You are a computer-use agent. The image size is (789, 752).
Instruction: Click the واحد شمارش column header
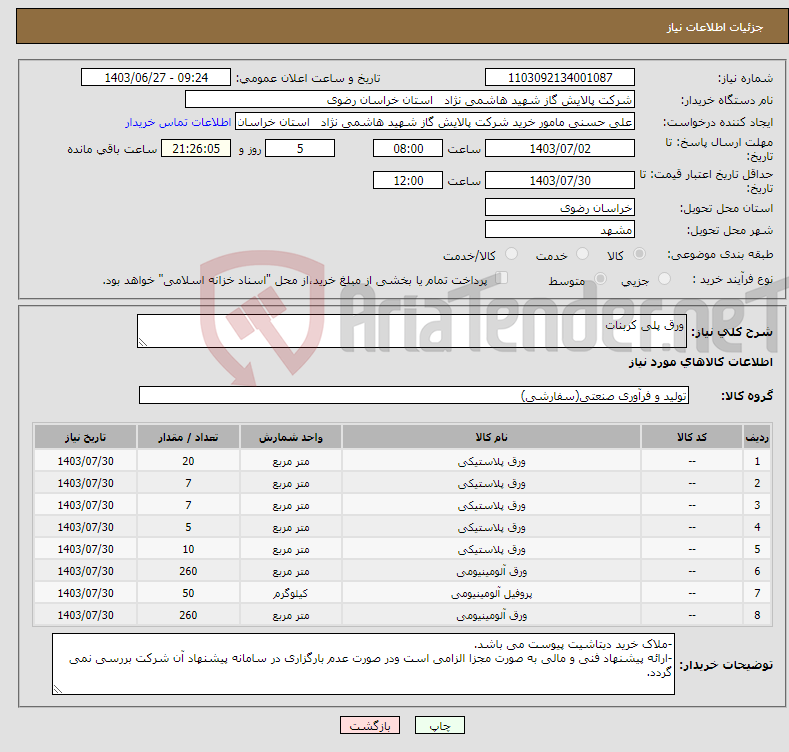coord(291,437)
